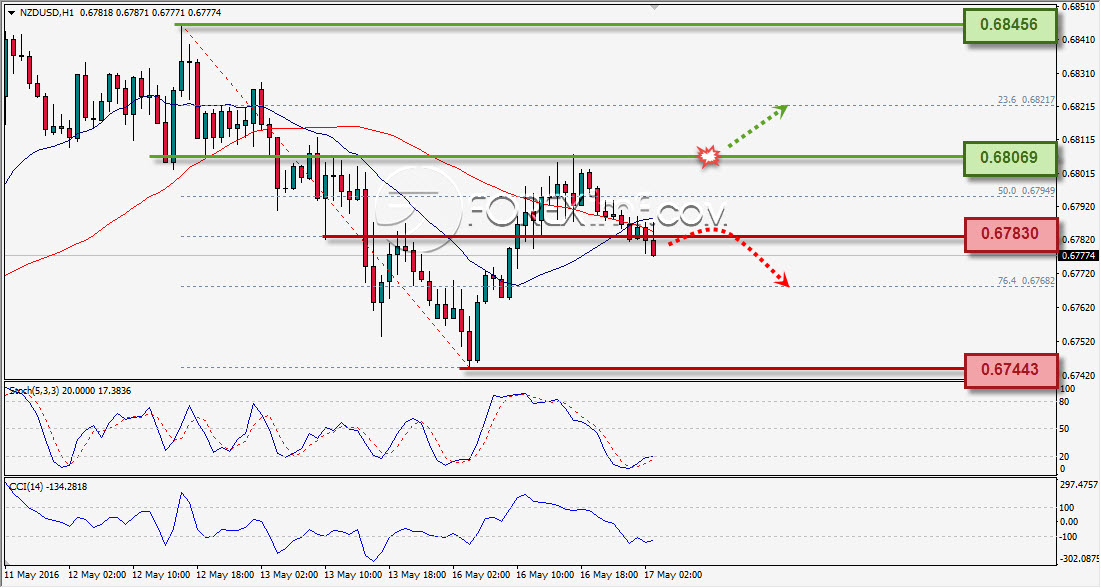The width and height of the screenshot is (1101, 588).
Task: Click the 16 May 02:00 time label
Action: coord(481,575)
